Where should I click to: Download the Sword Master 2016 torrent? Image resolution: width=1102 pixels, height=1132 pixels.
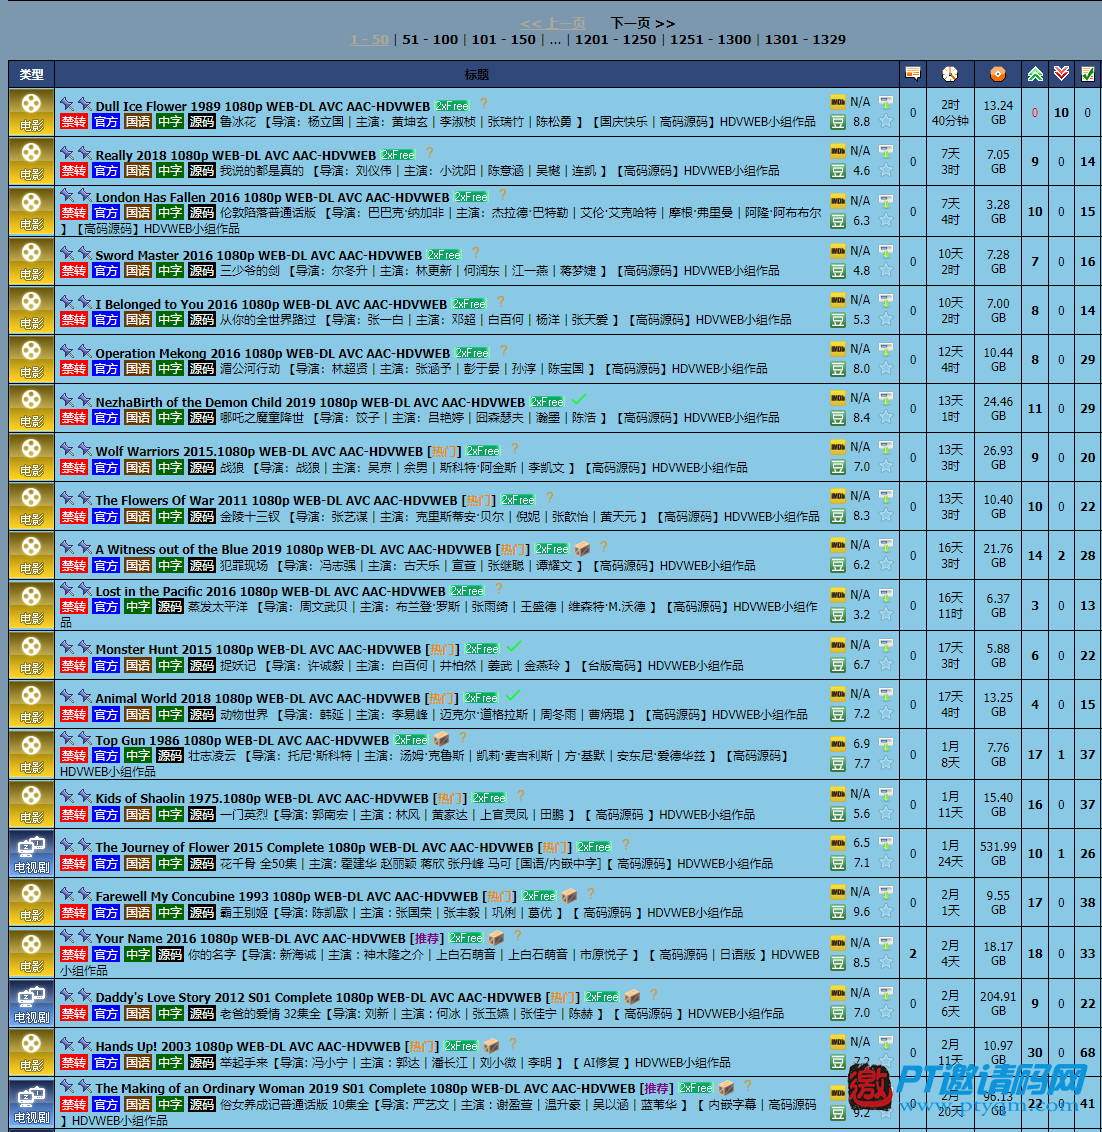click(x=886, y=251)
